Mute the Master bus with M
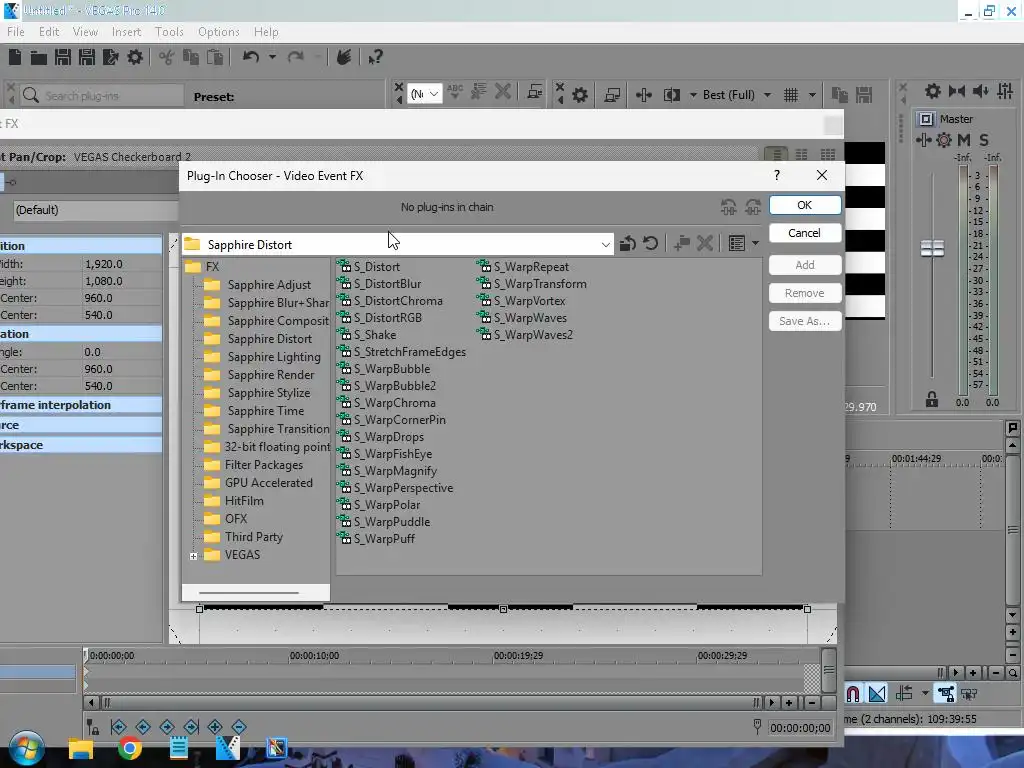 point(963,140)
